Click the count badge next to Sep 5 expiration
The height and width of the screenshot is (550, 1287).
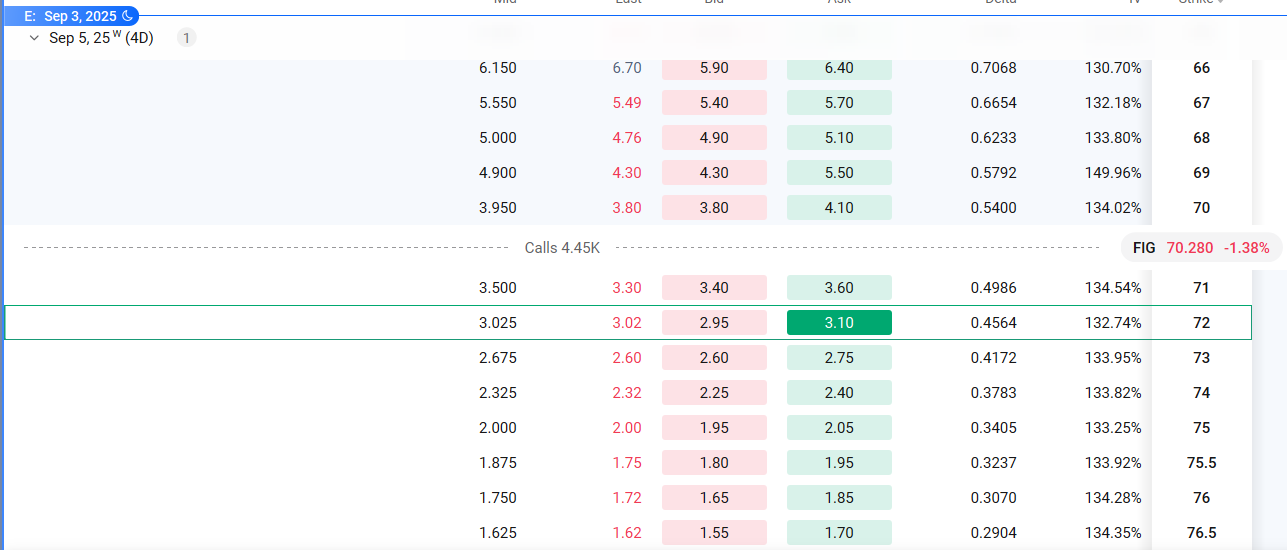pyautogui.click(x=187, y=38)
